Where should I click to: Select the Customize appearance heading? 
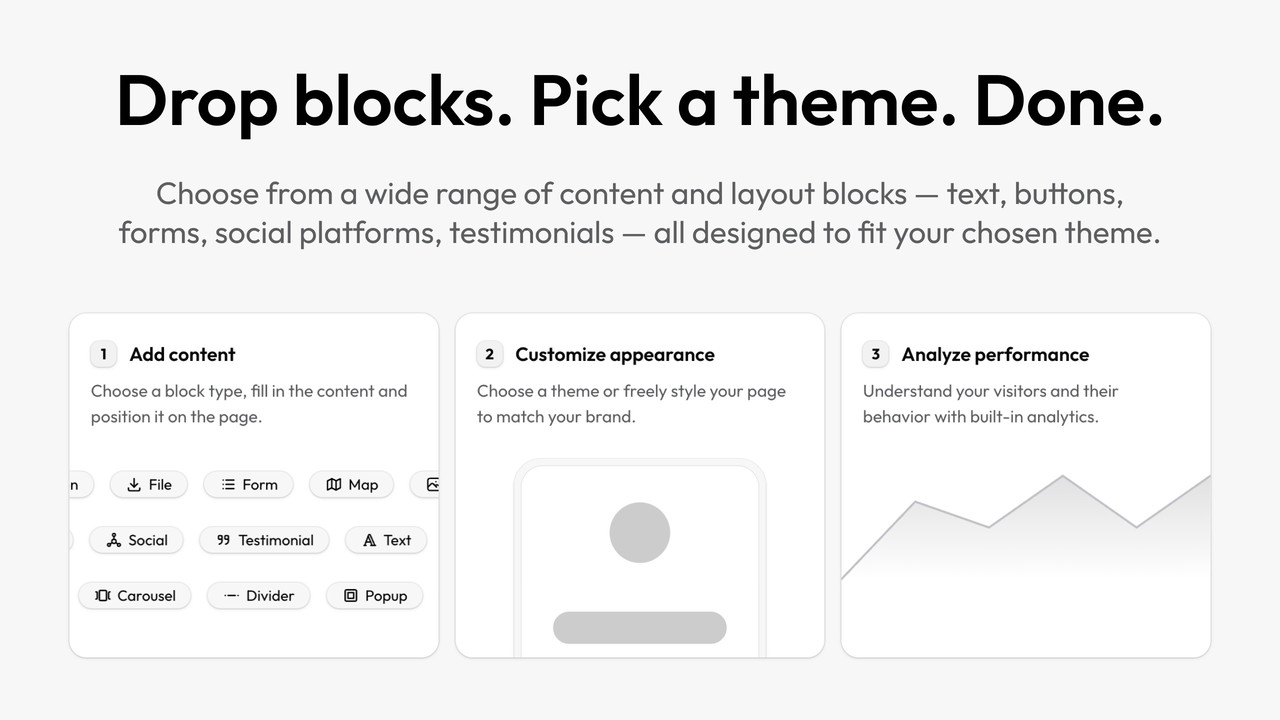point(614,354)
